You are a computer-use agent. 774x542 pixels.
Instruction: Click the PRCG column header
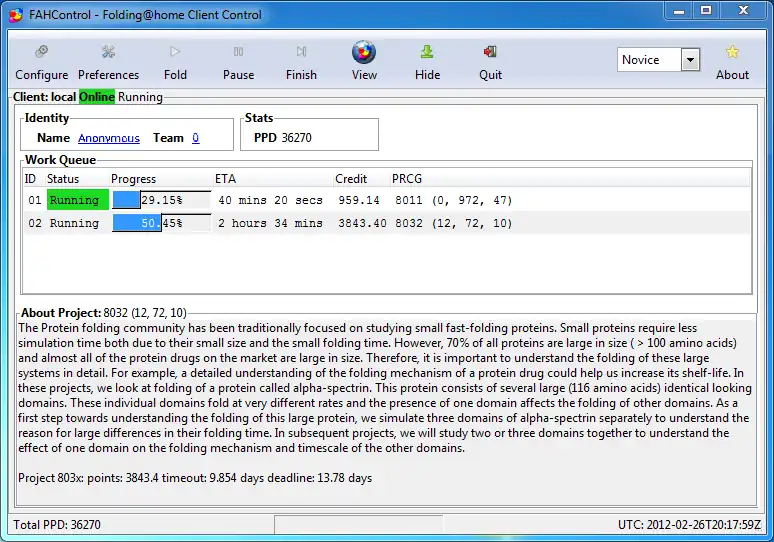[x=407, y=179]
